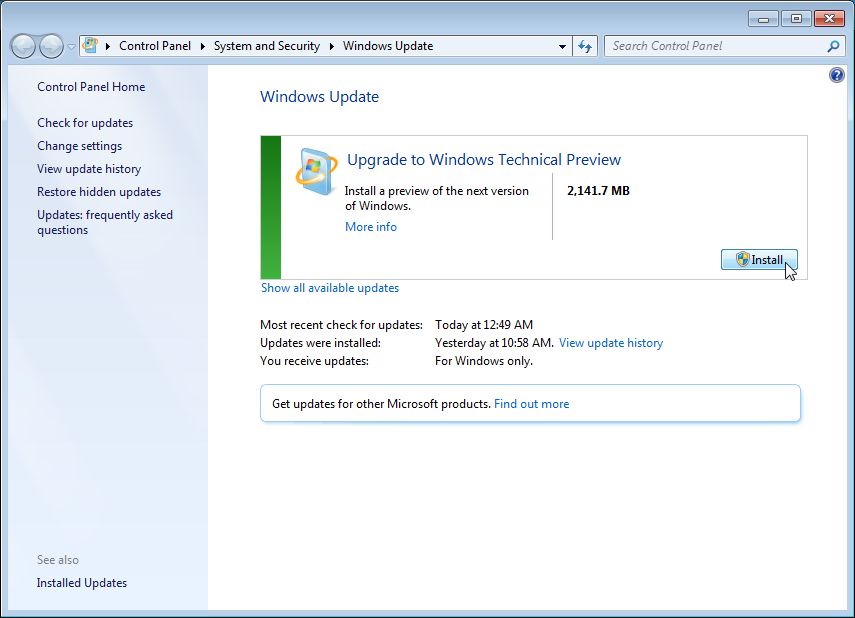Click the Control Panel icon in address bar
The image size is (855, 618).
tap(91, 46)
